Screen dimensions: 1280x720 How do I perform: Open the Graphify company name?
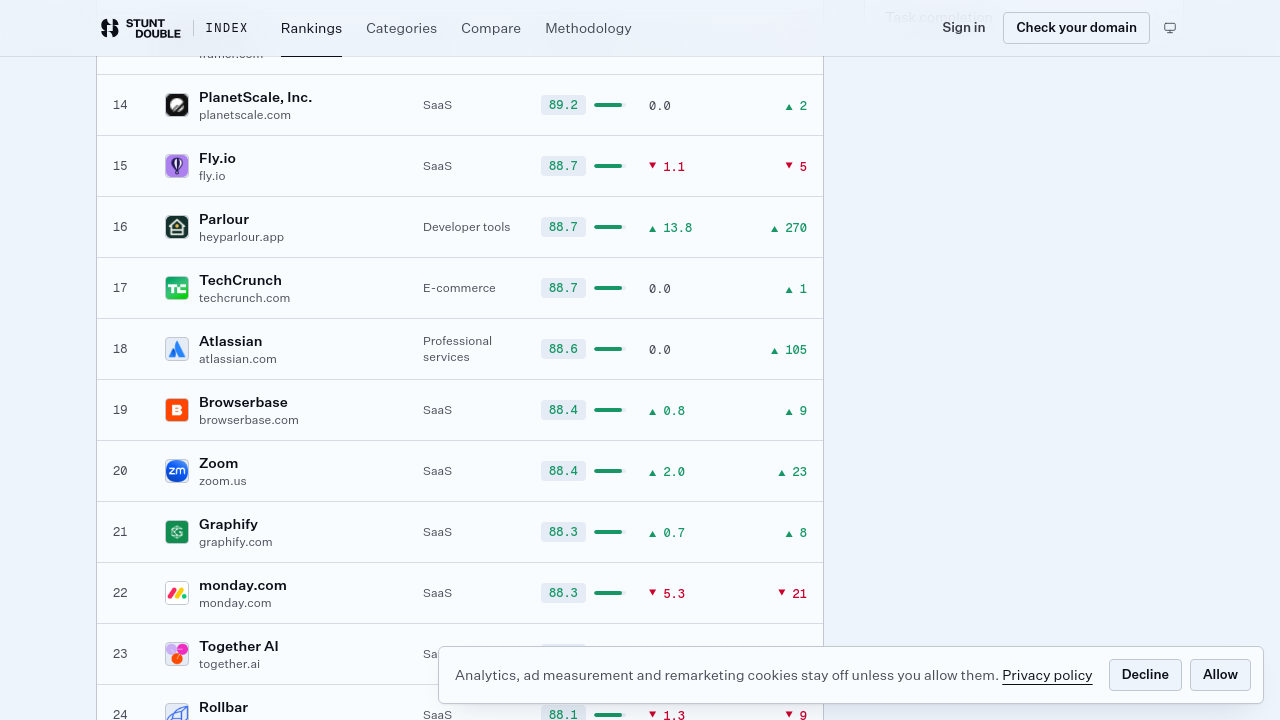228,524
